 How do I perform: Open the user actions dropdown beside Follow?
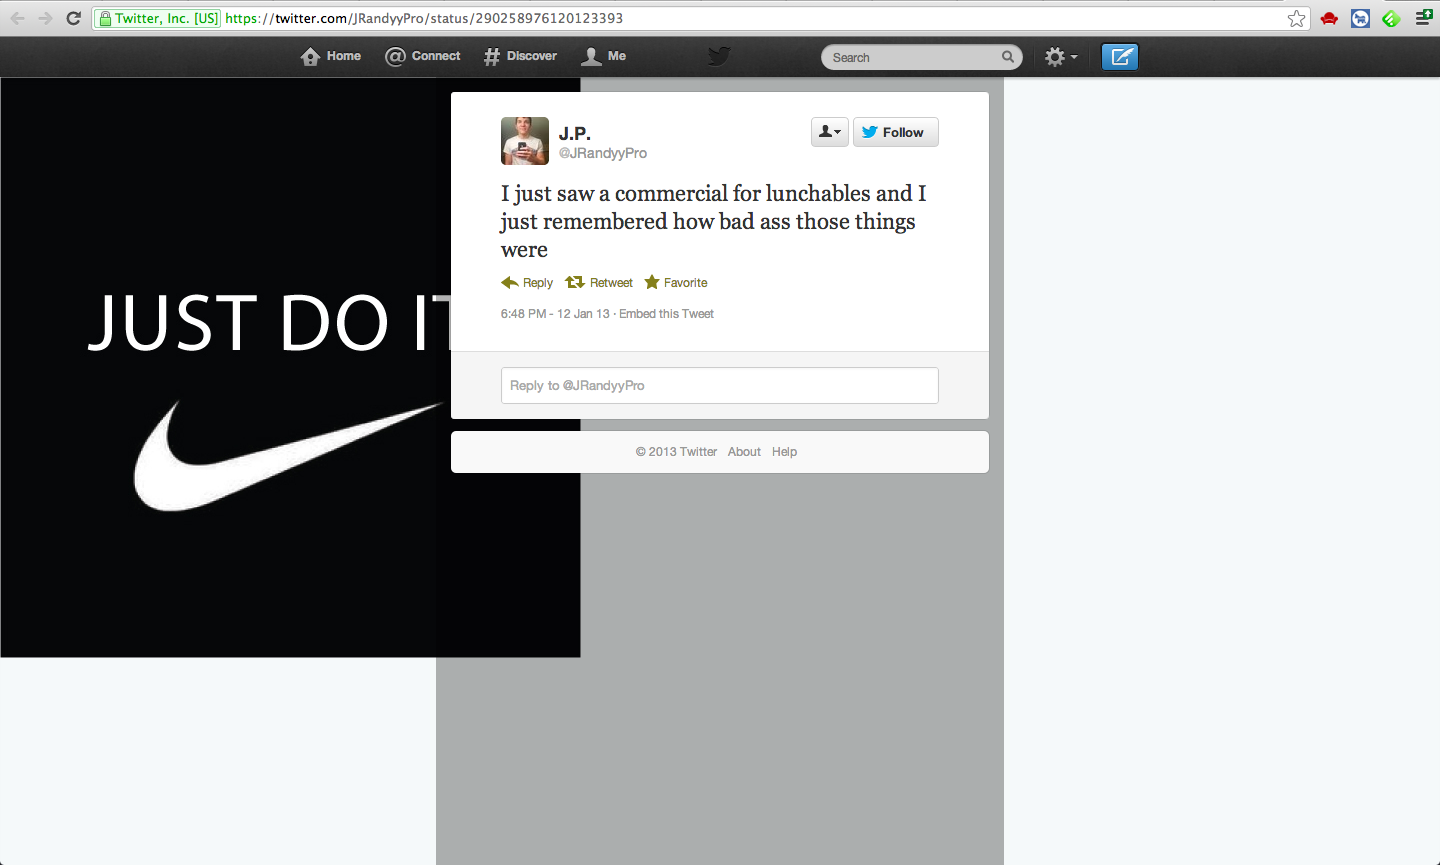coord(830,132)
